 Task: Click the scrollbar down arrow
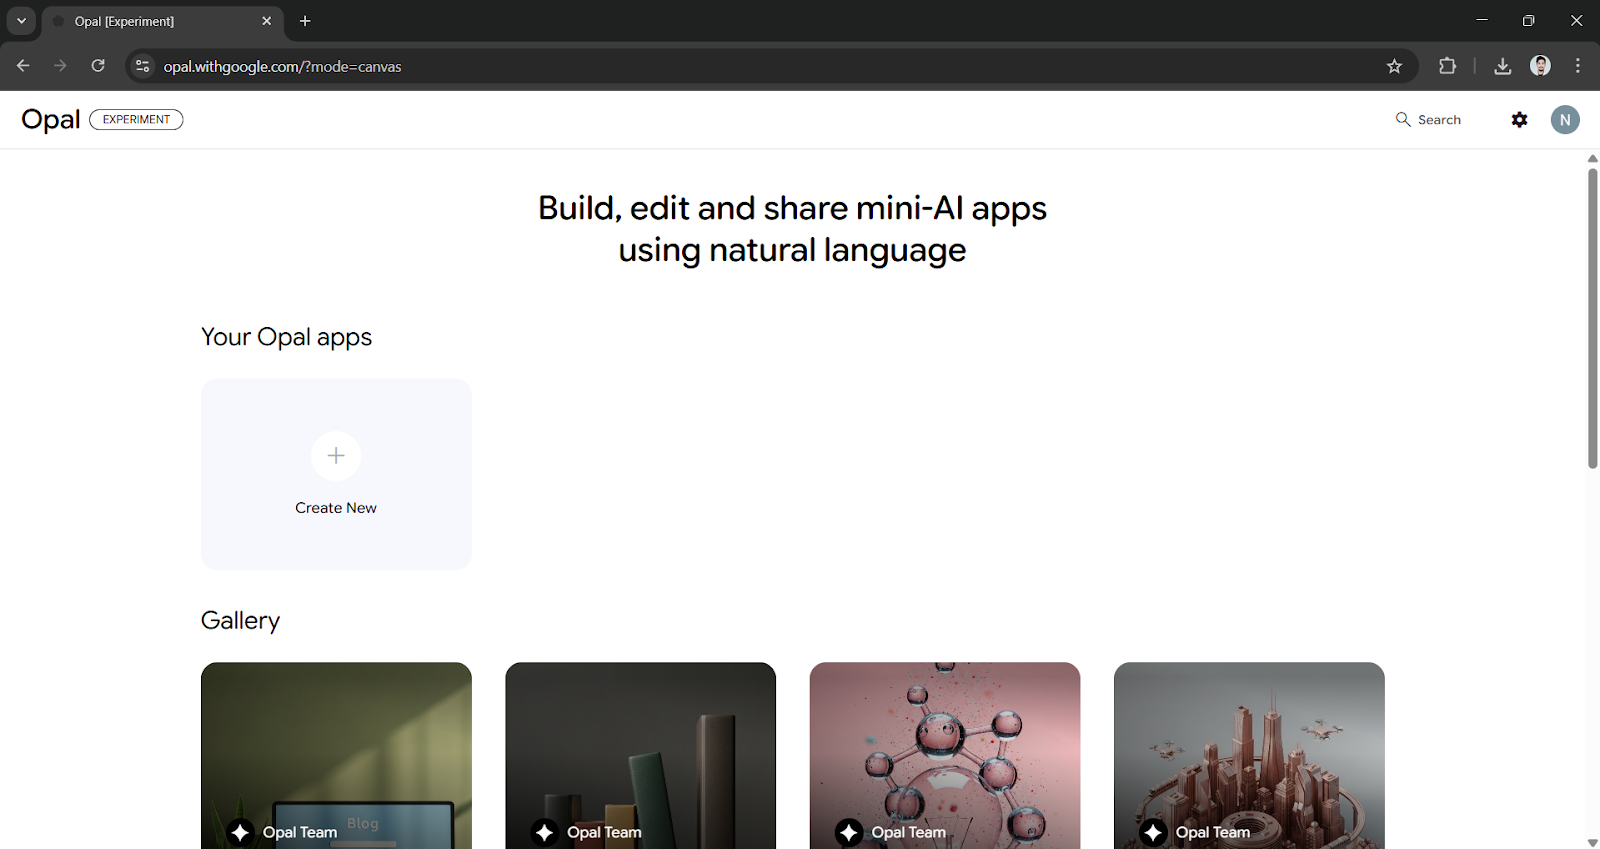point(1592,842)
